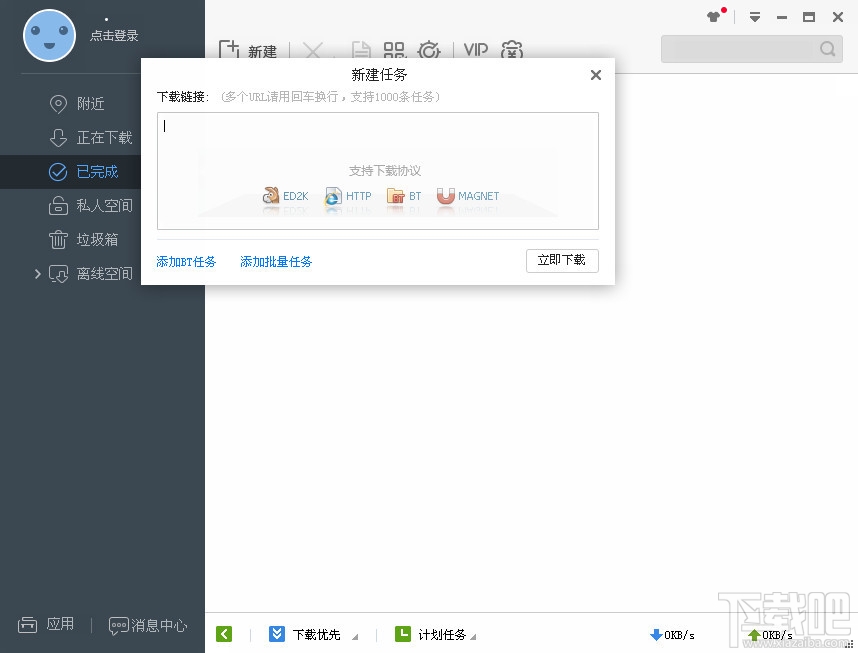Click the 添加BT任务 link
858x653 pixels.
point(186,261)
